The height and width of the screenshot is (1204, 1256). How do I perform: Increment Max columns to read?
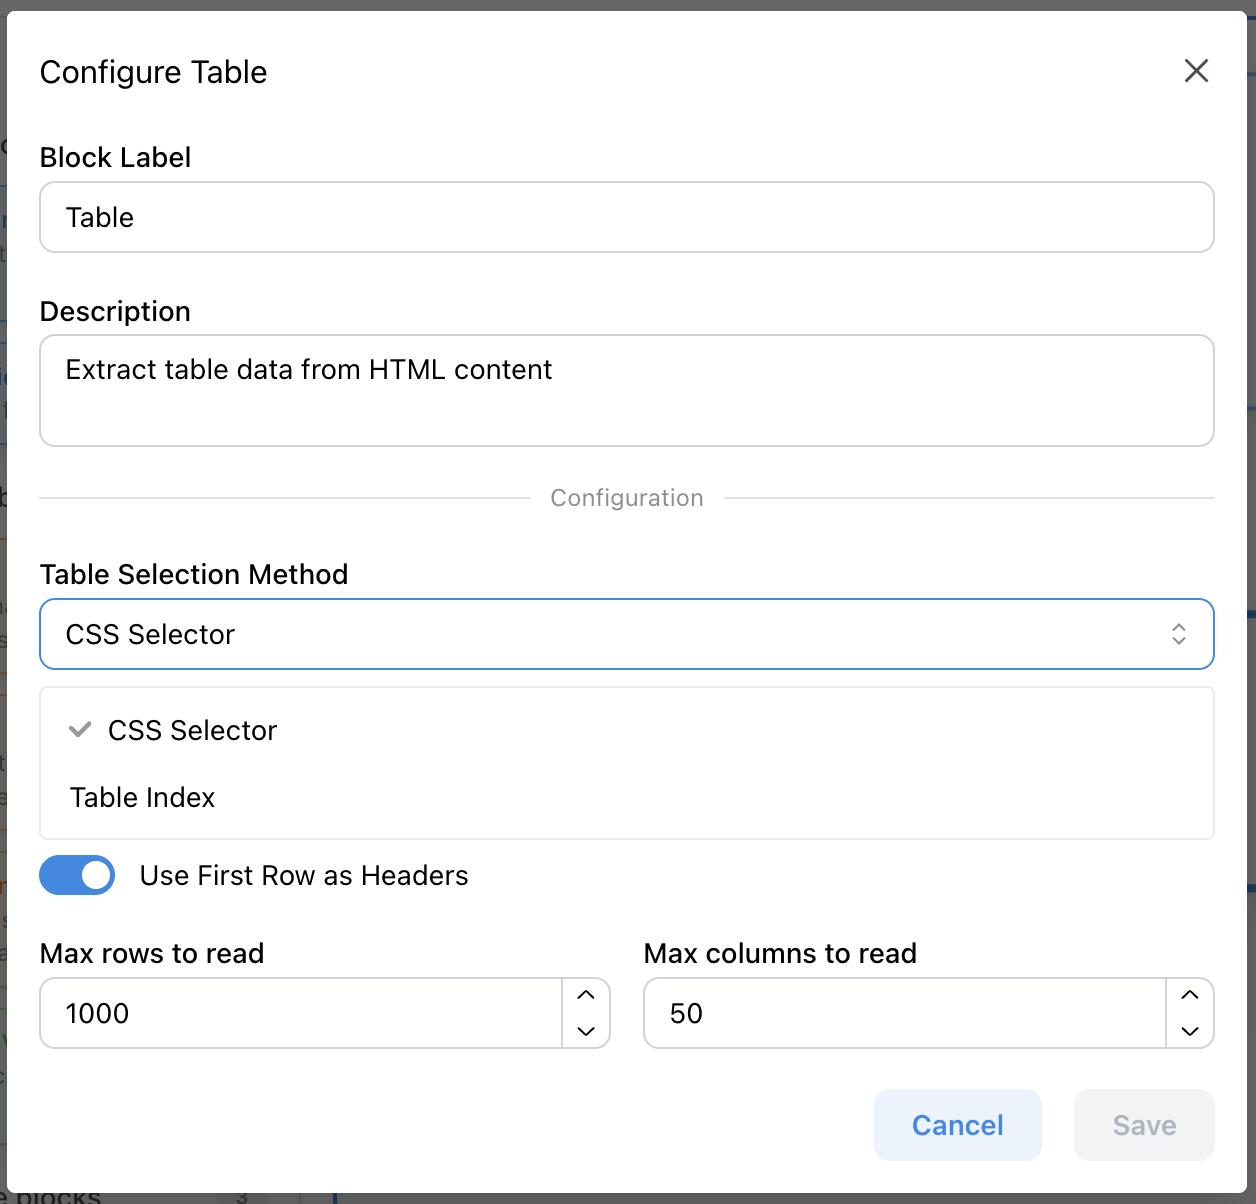pyautogui.click(x=1190, y=995)
